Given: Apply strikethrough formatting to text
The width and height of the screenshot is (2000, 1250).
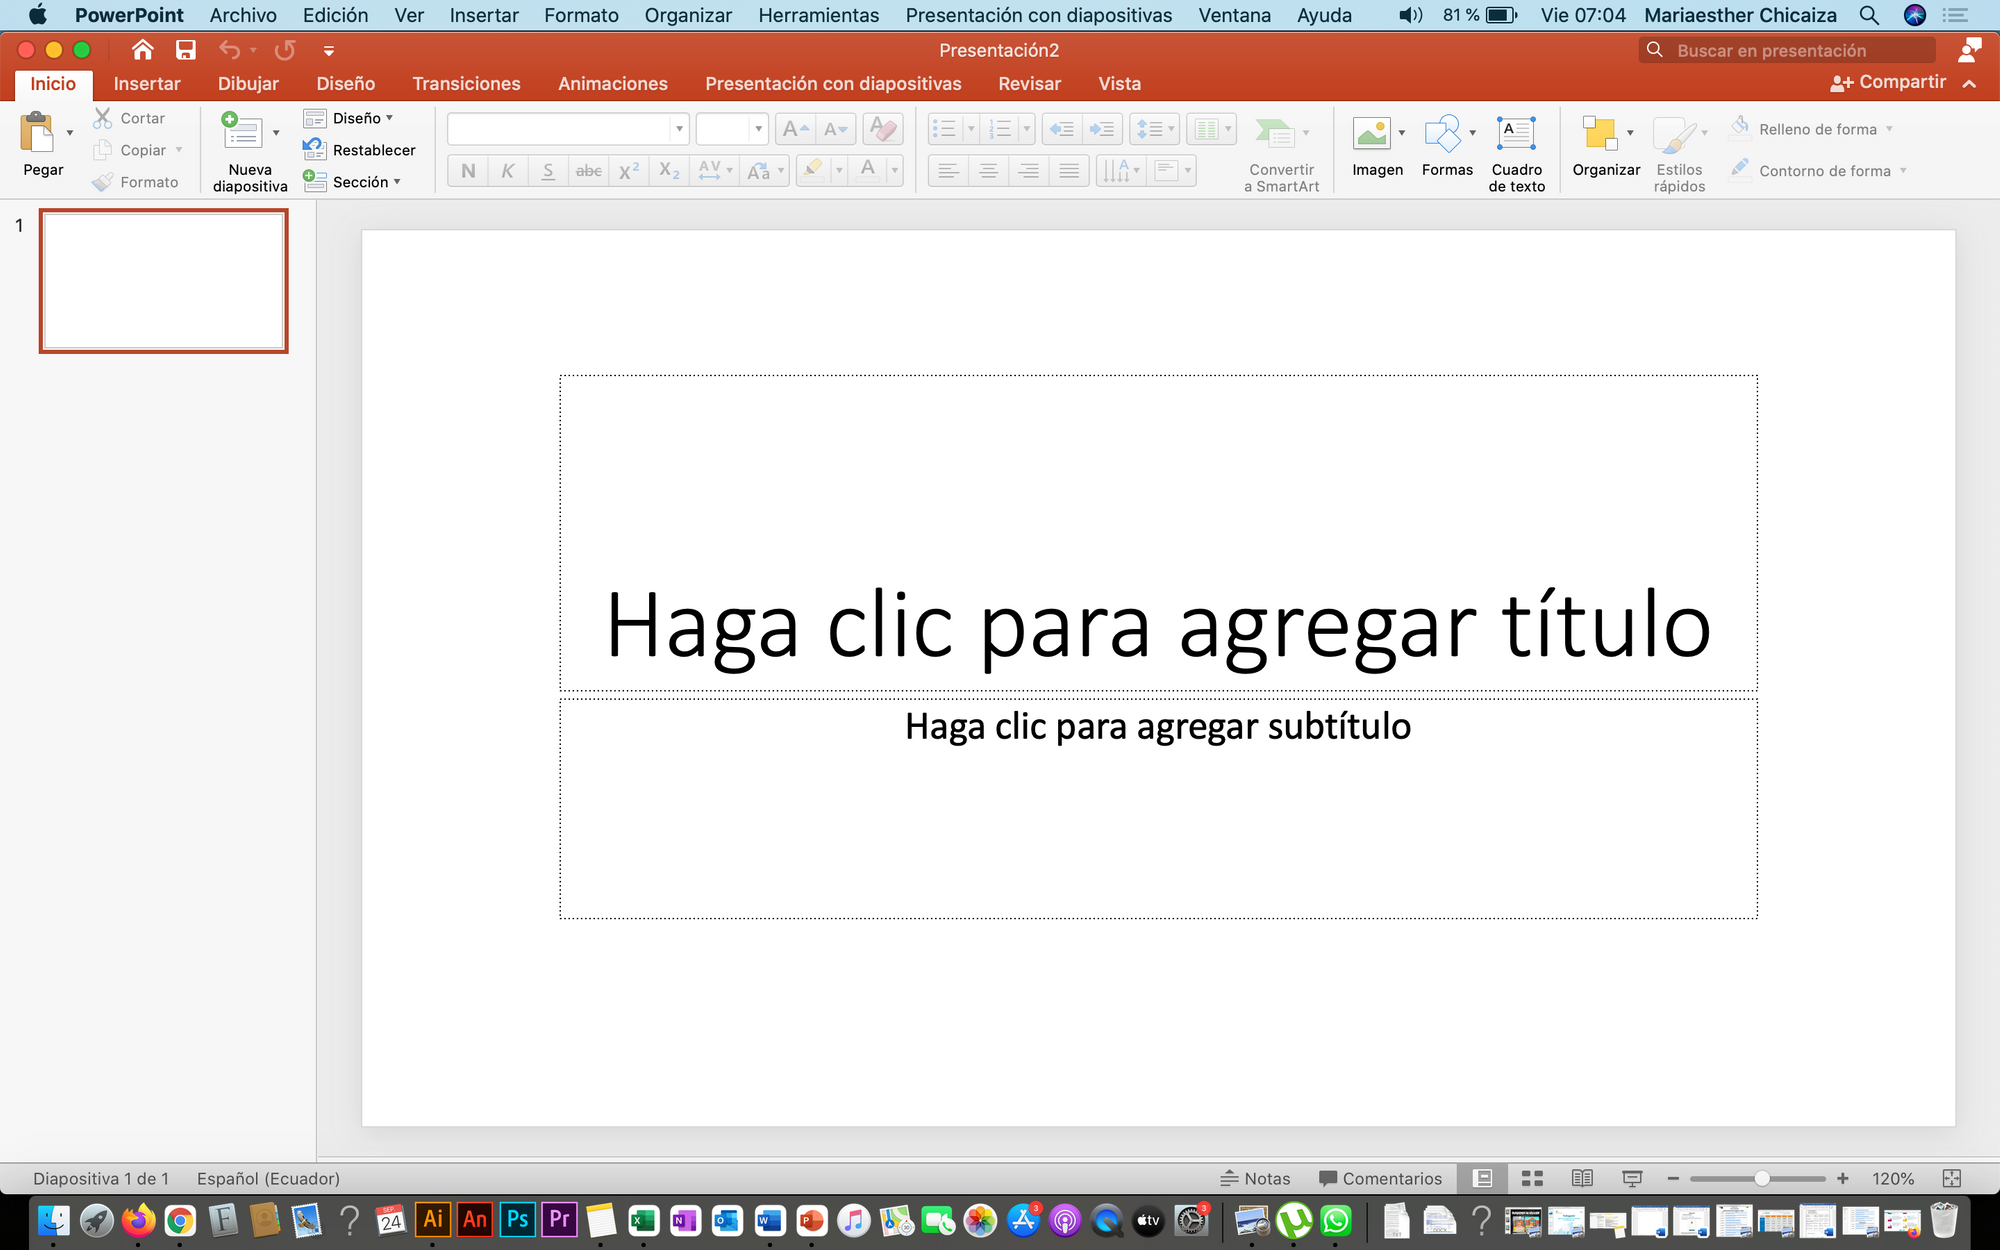Looking at the screenshot, I should coord(588,170).
